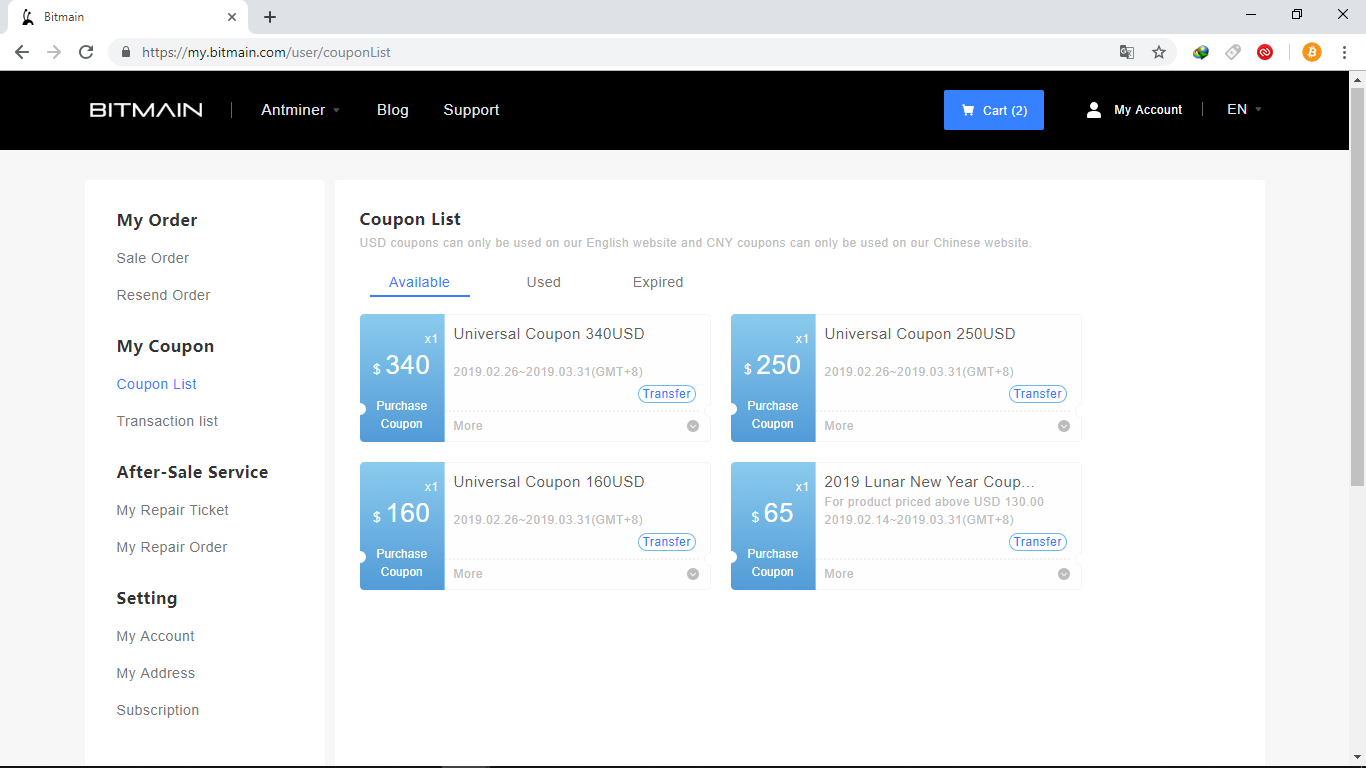Screen dimensions: 1366x768
Task: Open My Repair Order link
Action: [172, 547]
